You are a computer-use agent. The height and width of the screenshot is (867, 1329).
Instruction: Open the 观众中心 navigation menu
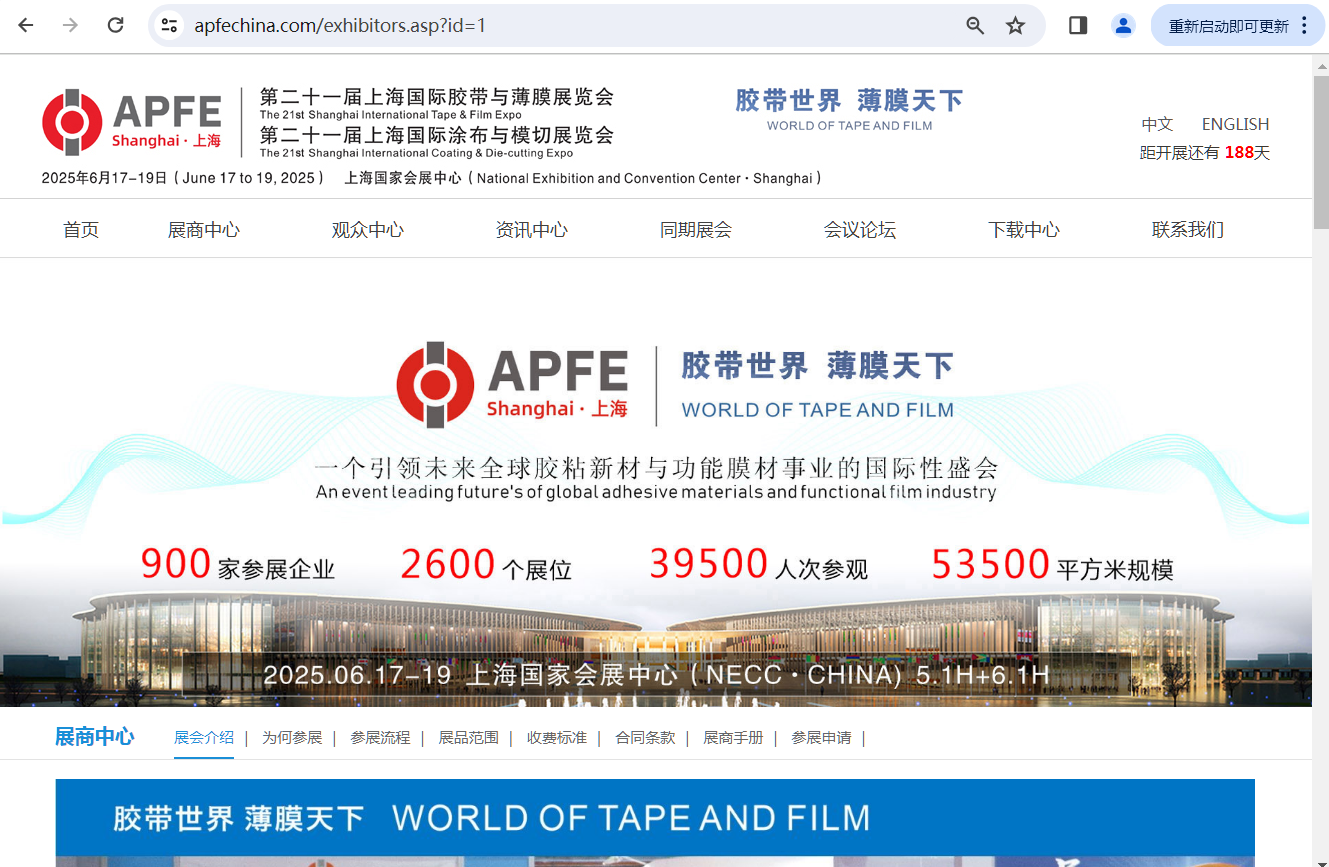click(368, 230)
